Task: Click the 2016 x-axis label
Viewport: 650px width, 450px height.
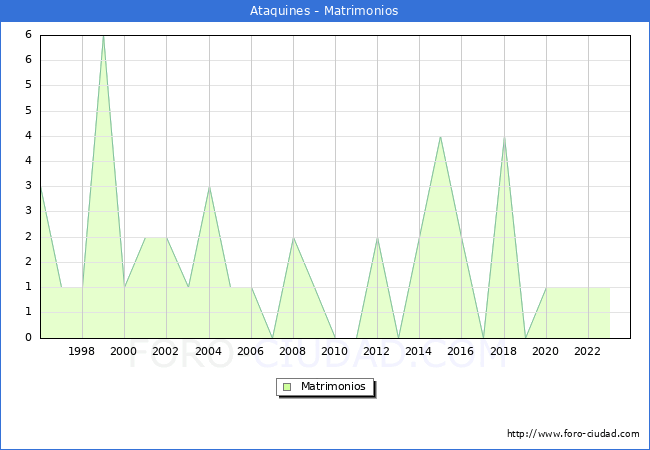Action: [x=461, y=351]
